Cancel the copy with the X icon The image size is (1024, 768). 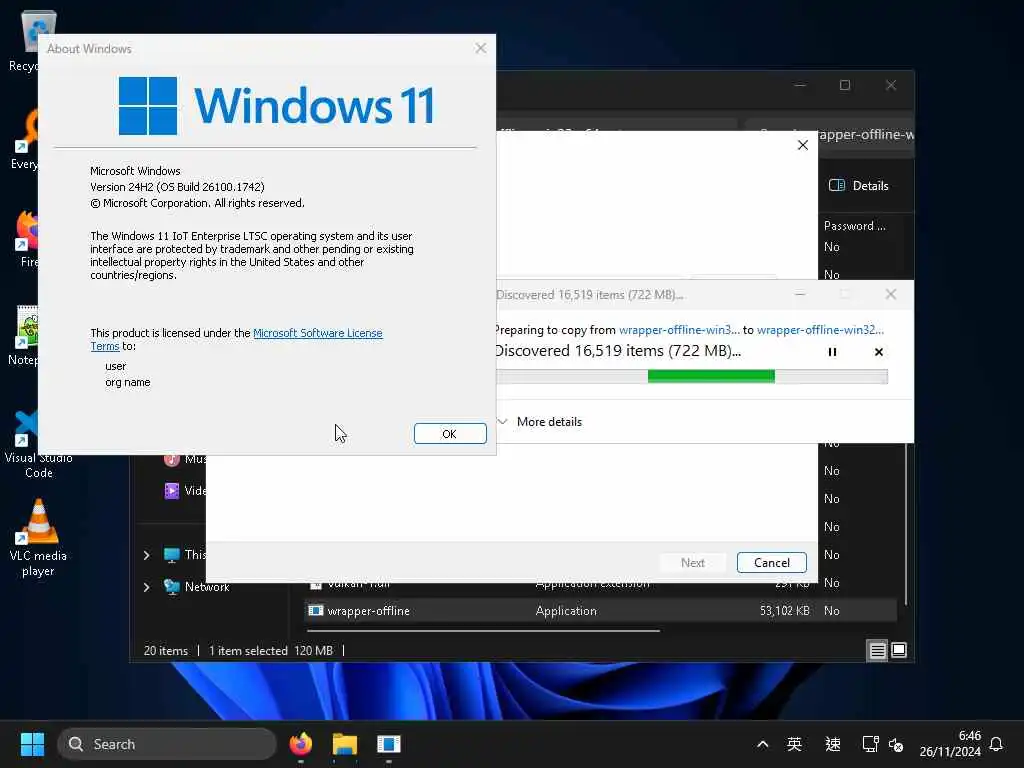click(x=879, y=352)
